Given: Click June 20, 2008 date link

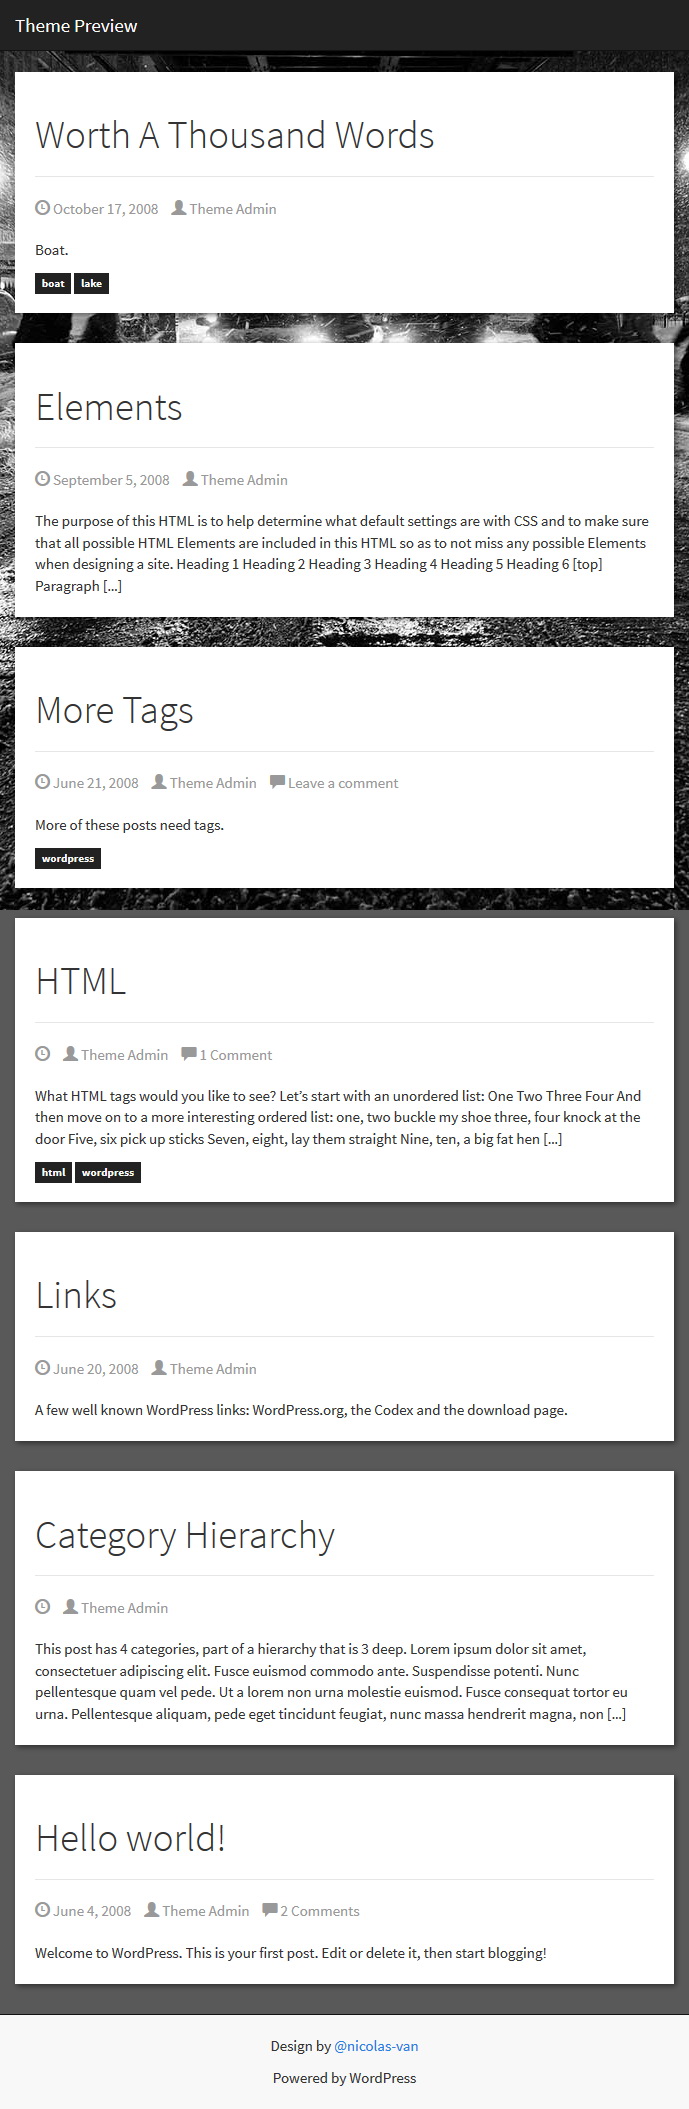Looking at the screenshot, I should 96,1368.
